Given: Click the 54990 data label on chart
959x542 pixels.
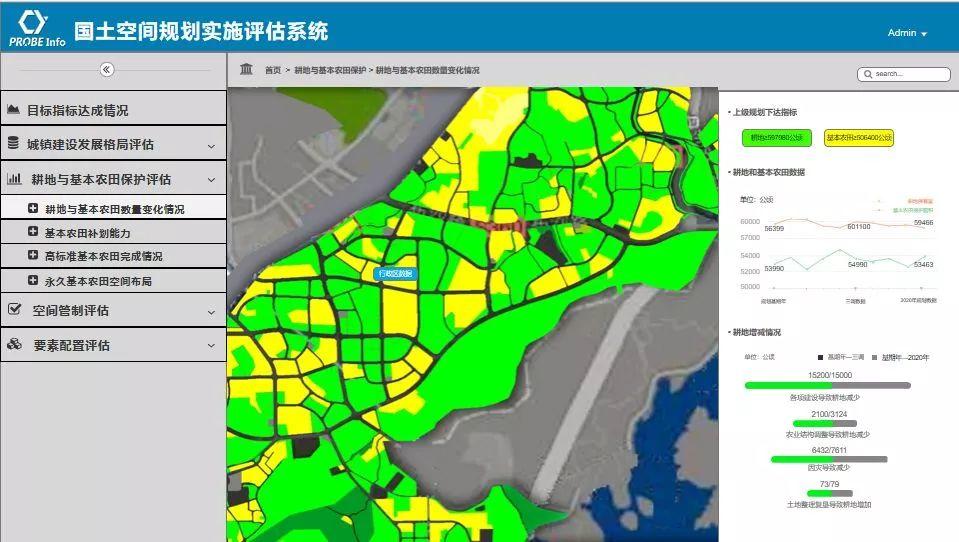Looking at the screenshot, I should [857, 264].
